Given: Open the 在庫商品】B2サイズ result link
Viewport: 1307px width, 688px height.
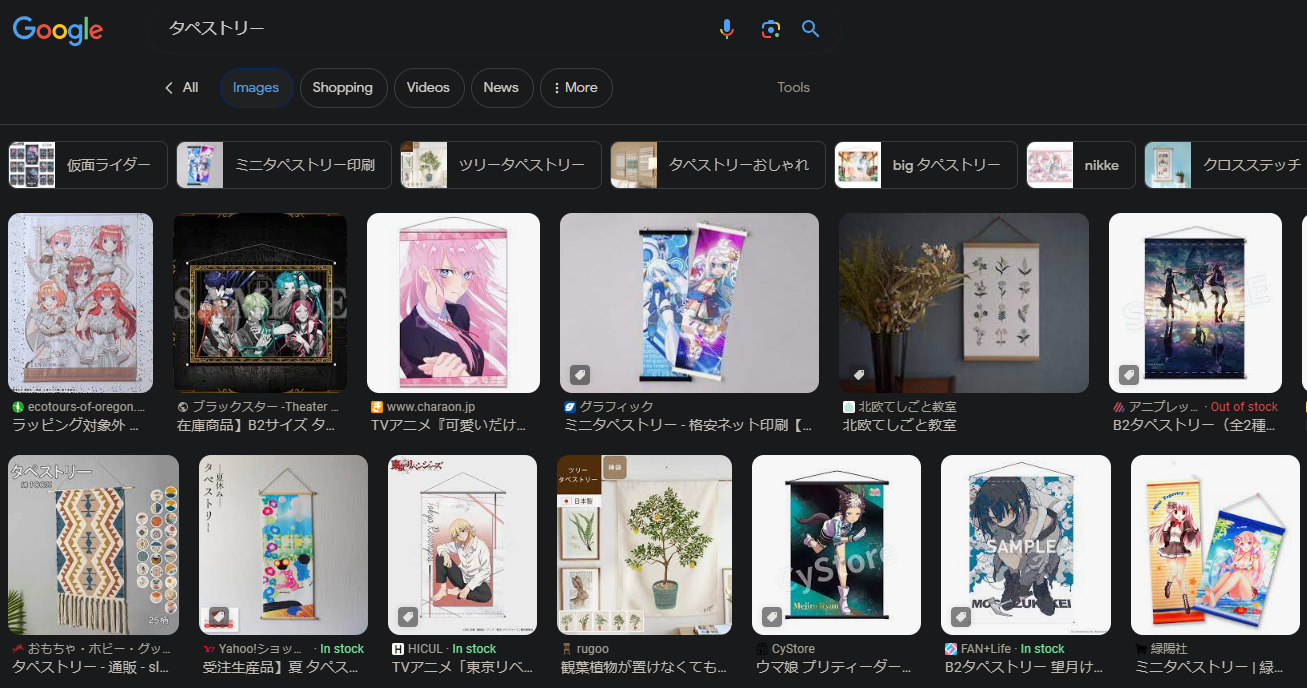Looking at the screenshot, I should (x=256, y=425).
